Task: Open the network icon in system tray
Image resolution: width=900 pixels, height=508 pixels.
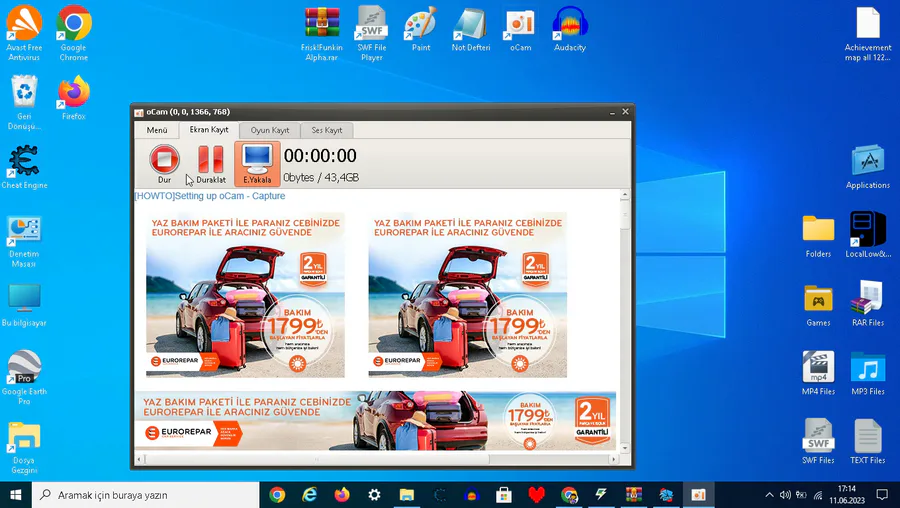Action: [x=818, y=495]
